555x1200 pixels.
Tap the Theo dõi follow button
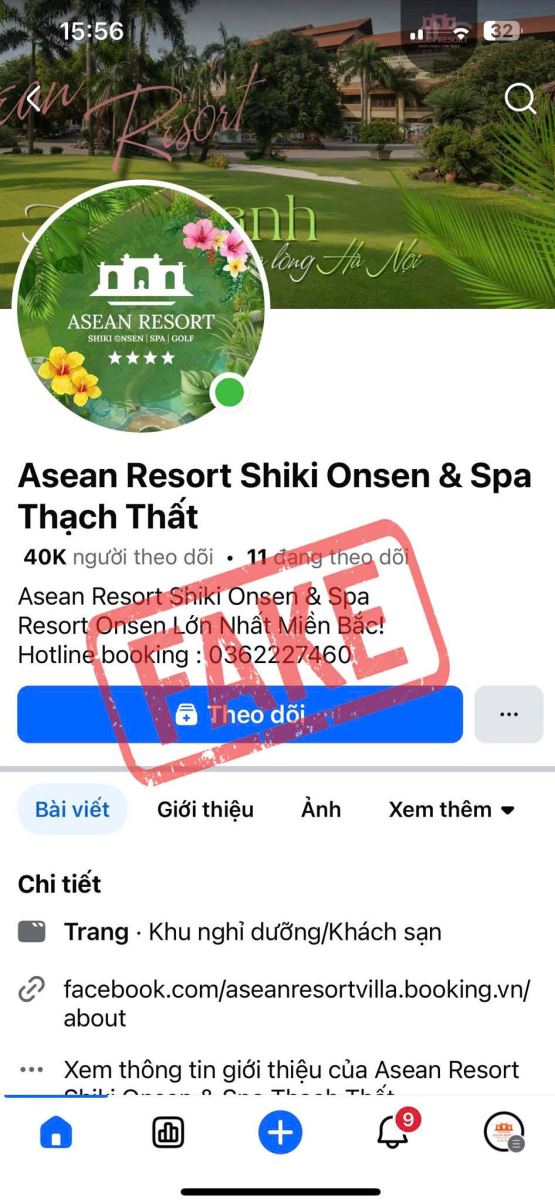click(x=240, y=714)
